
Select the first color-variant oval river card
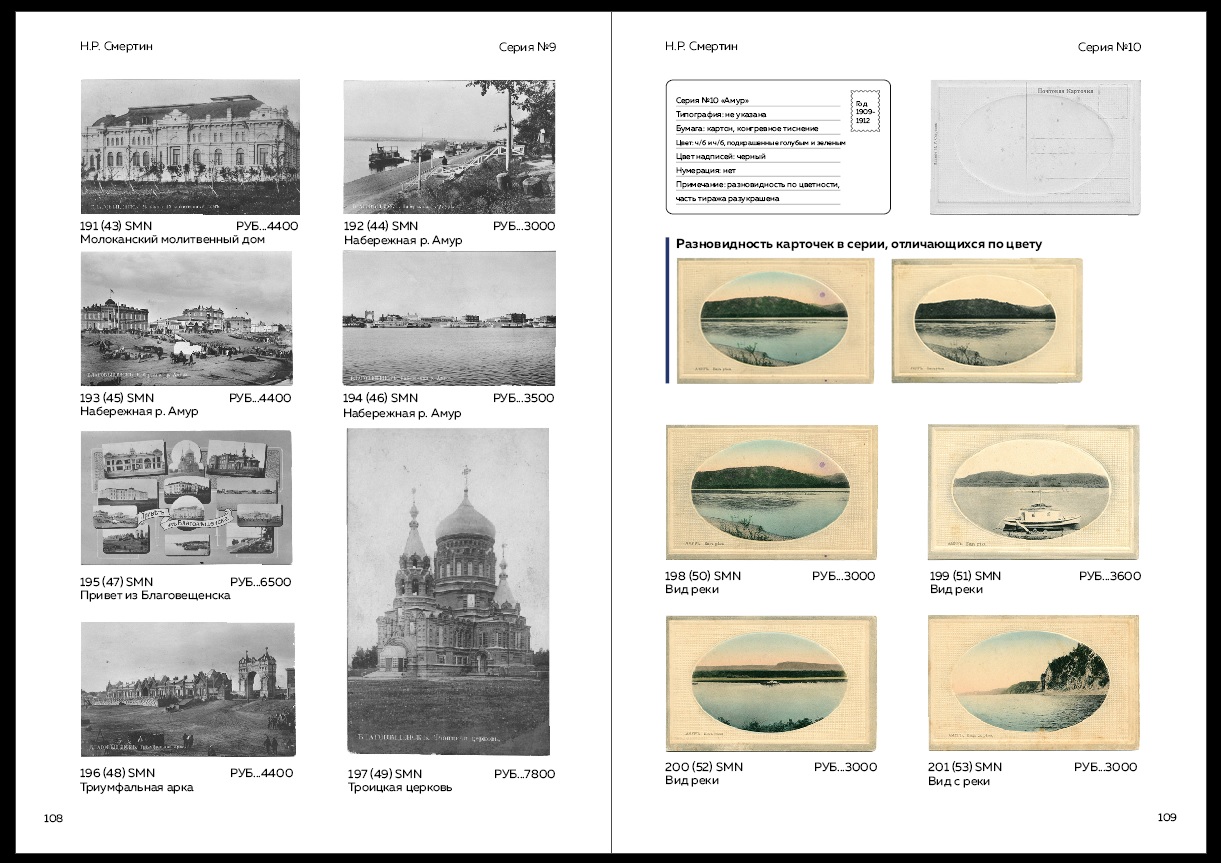775,320
